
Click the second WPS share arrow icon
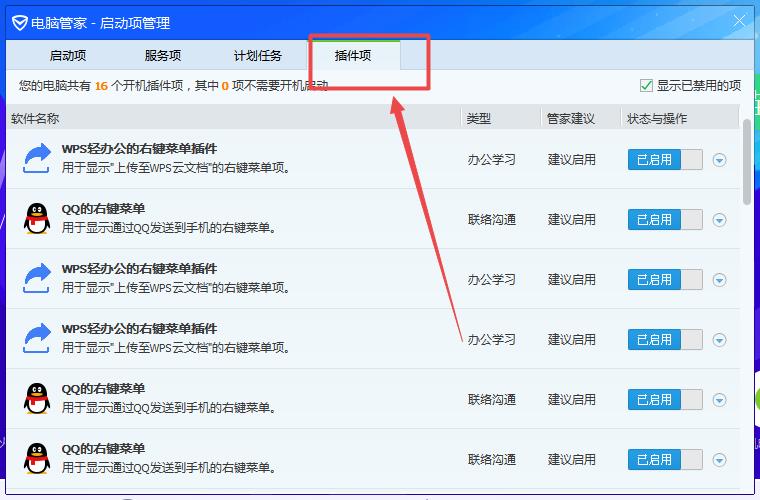point(37,279)
